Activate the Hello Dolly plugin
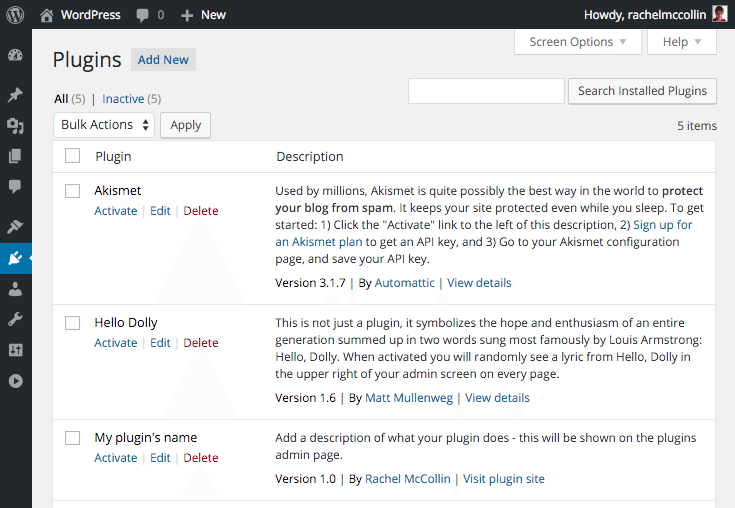 click(115, 343)
